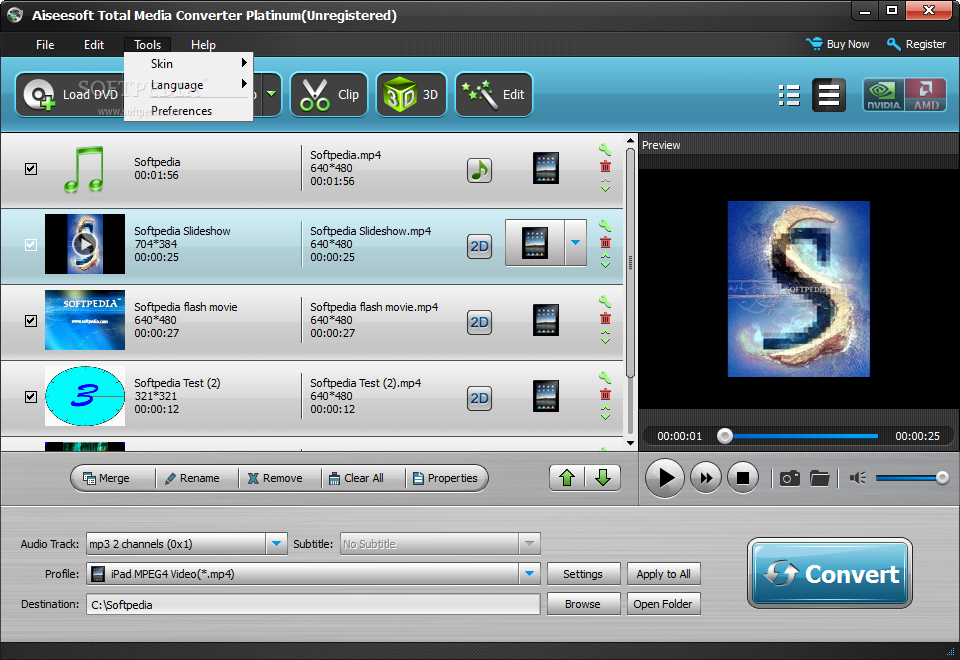Expand Softpedia flash movie row with green chevrons
960x660 pixels.
(x=605, y=337)
